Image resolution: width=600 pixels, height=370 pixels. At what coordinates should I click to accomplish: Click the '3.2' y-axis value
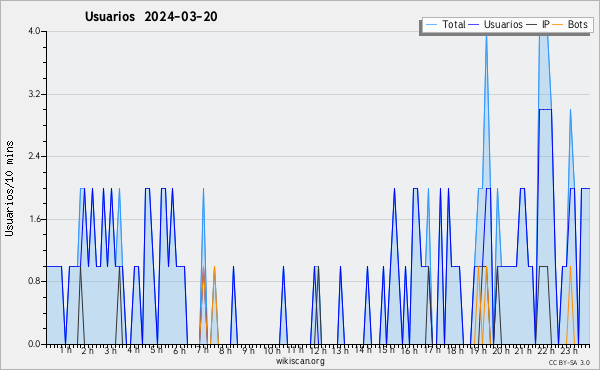coord(34,94)
